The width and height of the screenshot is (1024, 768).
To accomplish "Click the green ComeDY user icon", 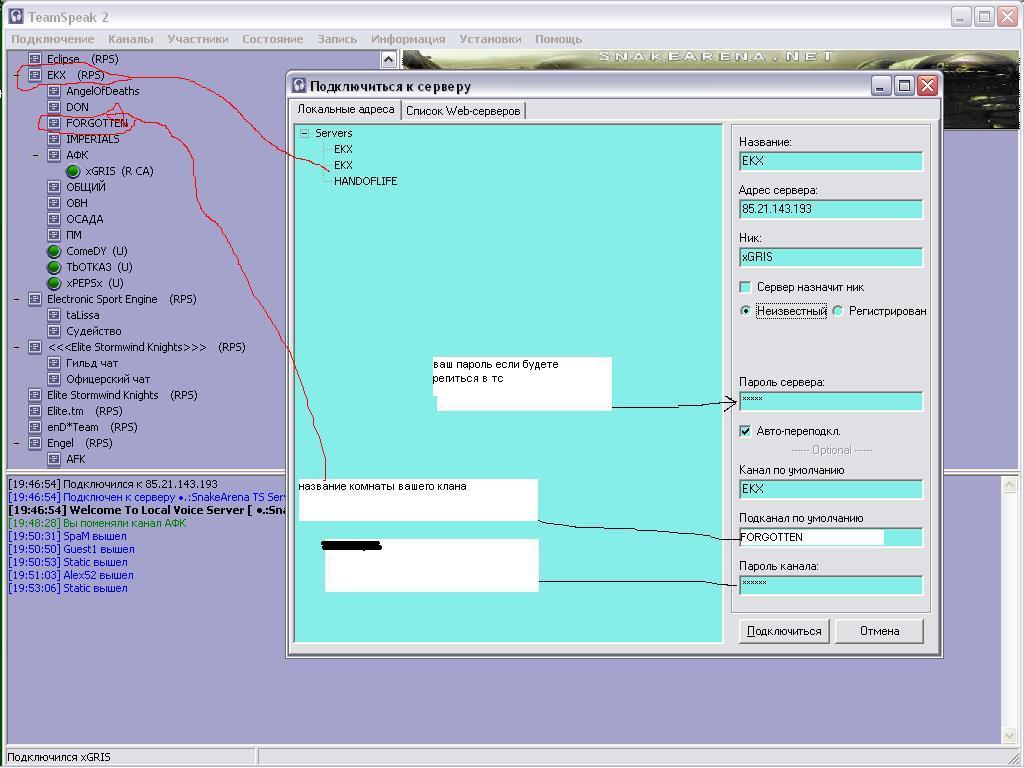I will click(x=54, y=251).
